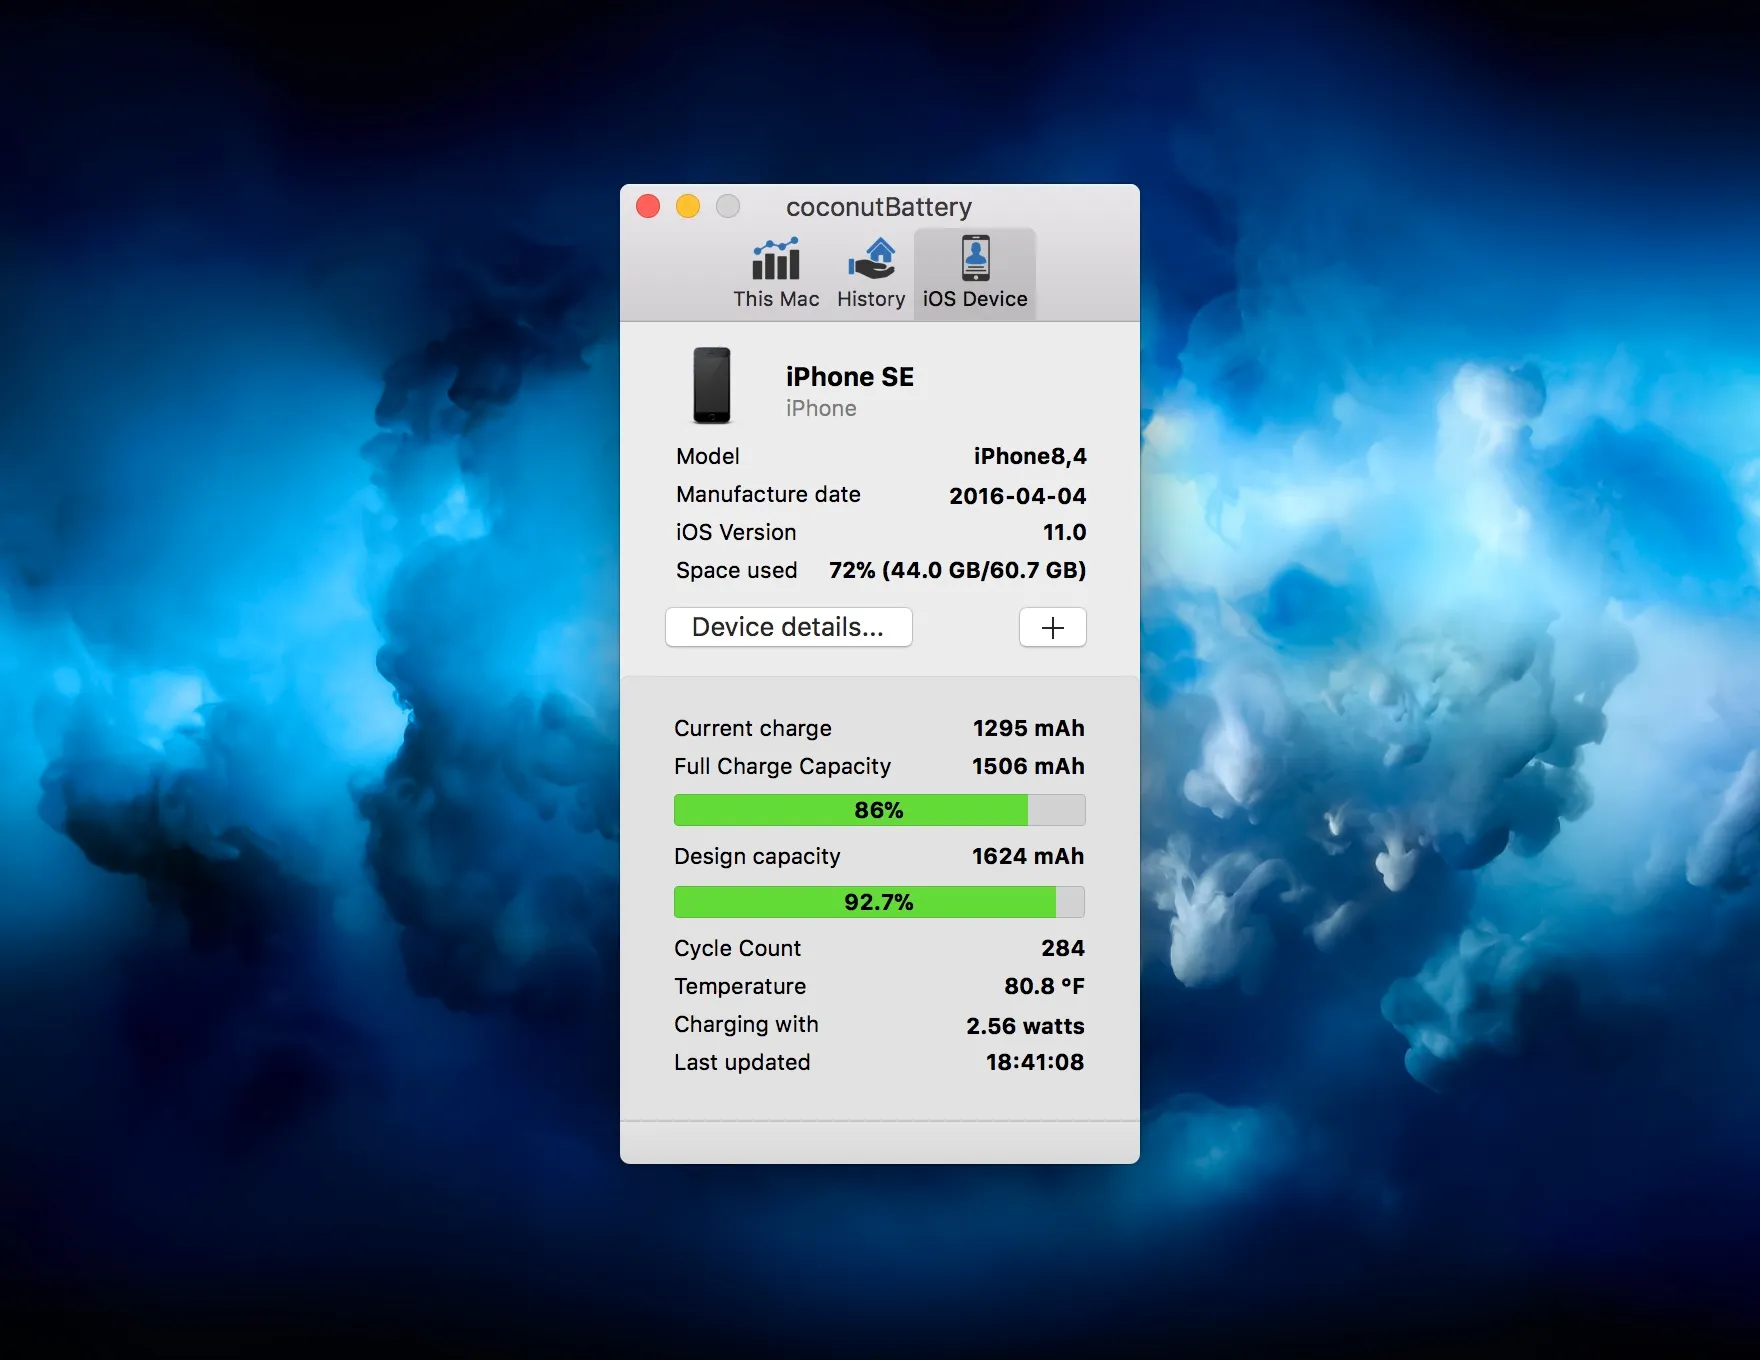Click the plus icon to save a snapshot
1760x1360 pixels.
(x=1051, y=627)
